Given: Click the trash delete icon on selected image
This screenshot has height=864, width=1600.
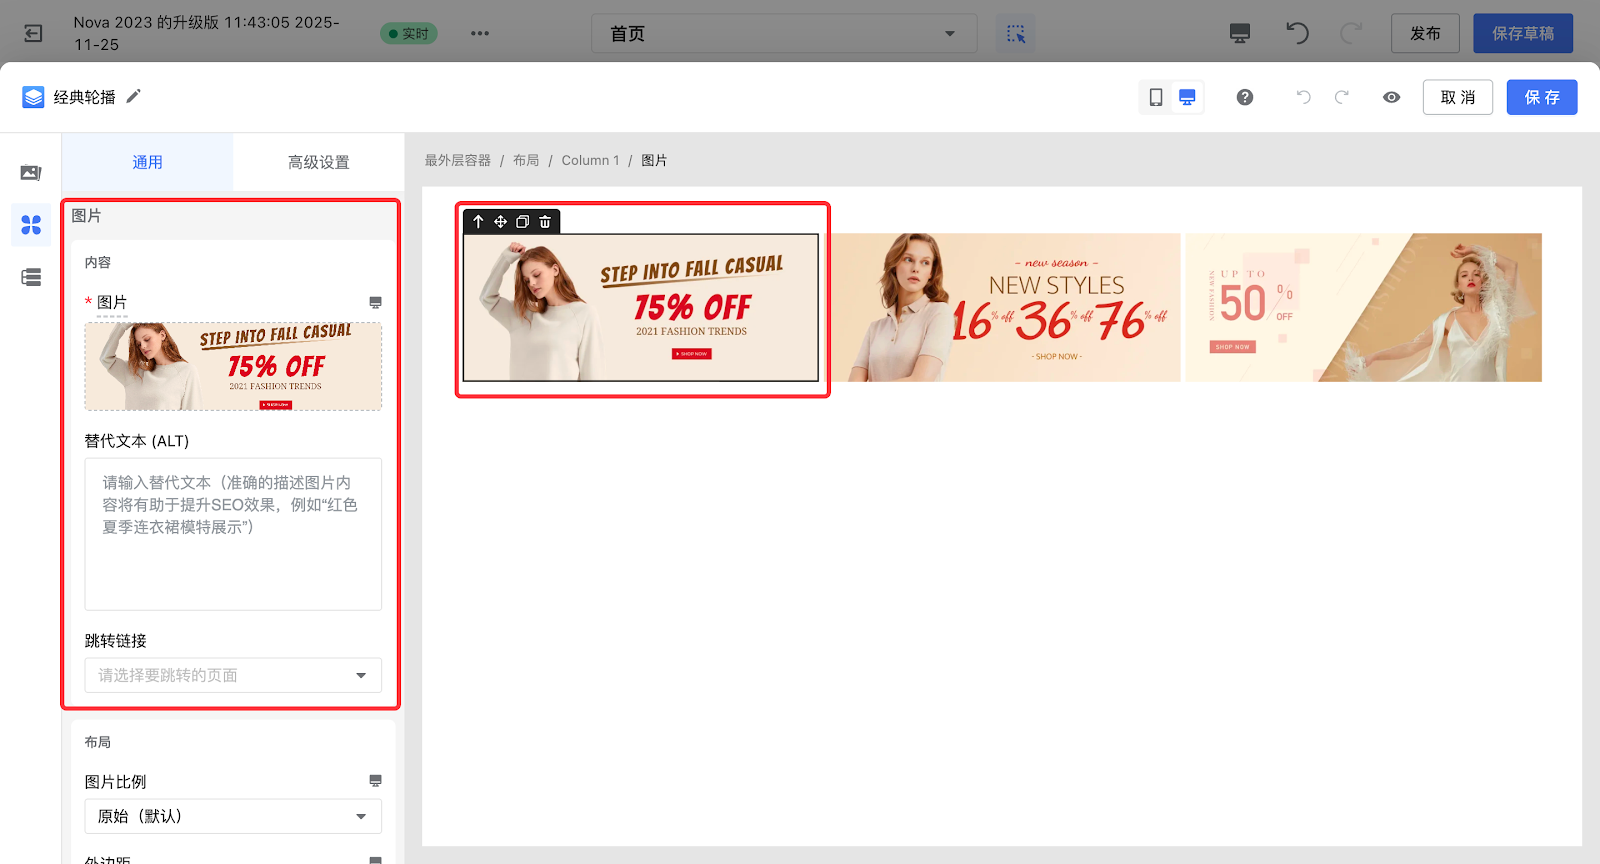Looking at the screenshot, I should tap(545, 222).
